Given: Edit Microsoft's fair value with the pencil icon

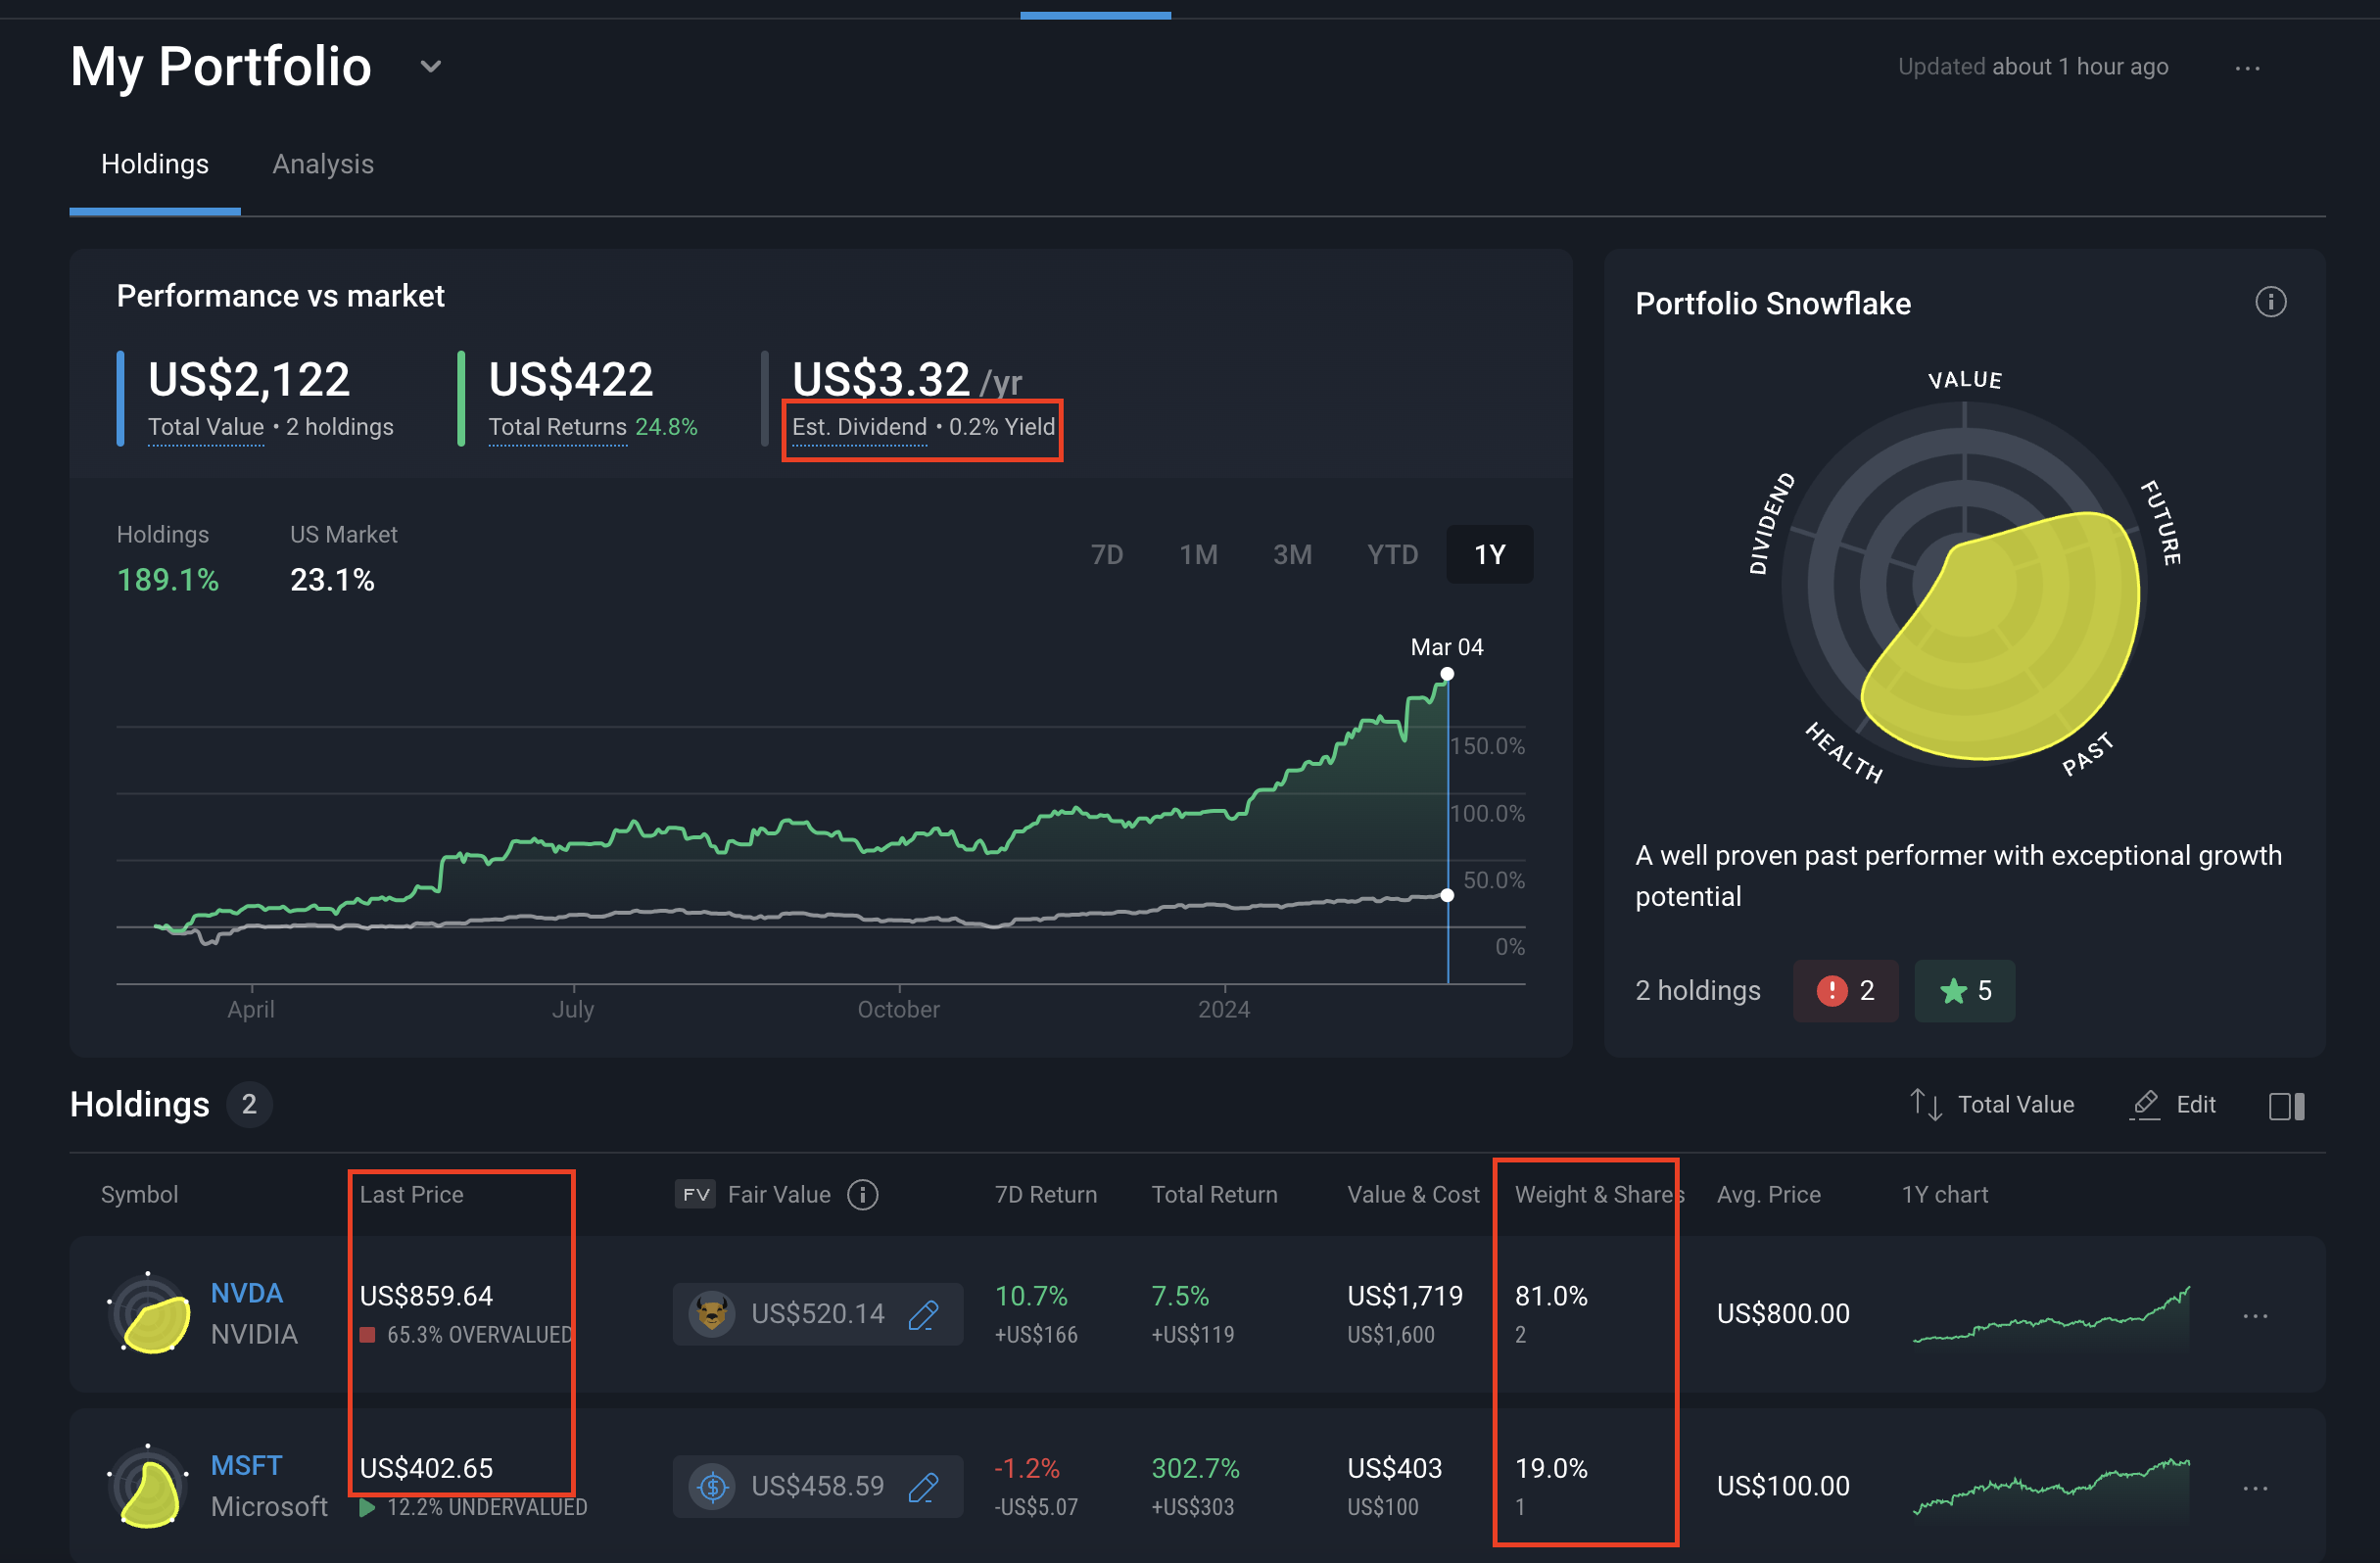Looking at the screenshot, I should tap(923, 1486).
